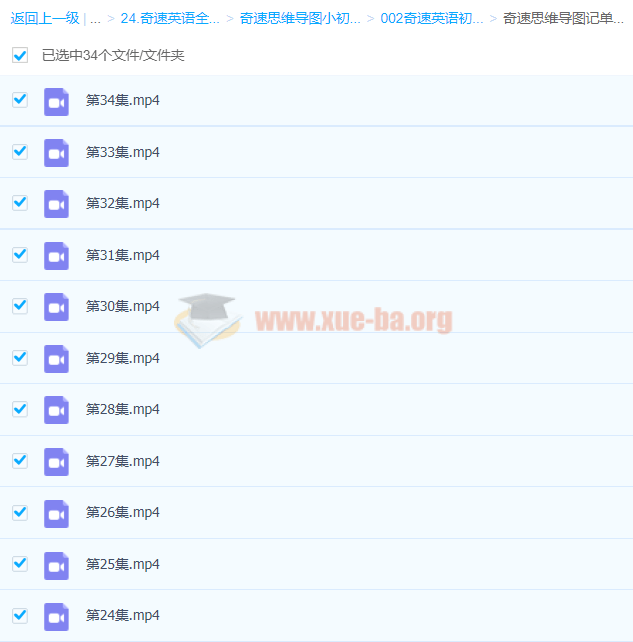Click the video icon next to 第24集.mp4
633x642 pixels.
pos(56,616)
